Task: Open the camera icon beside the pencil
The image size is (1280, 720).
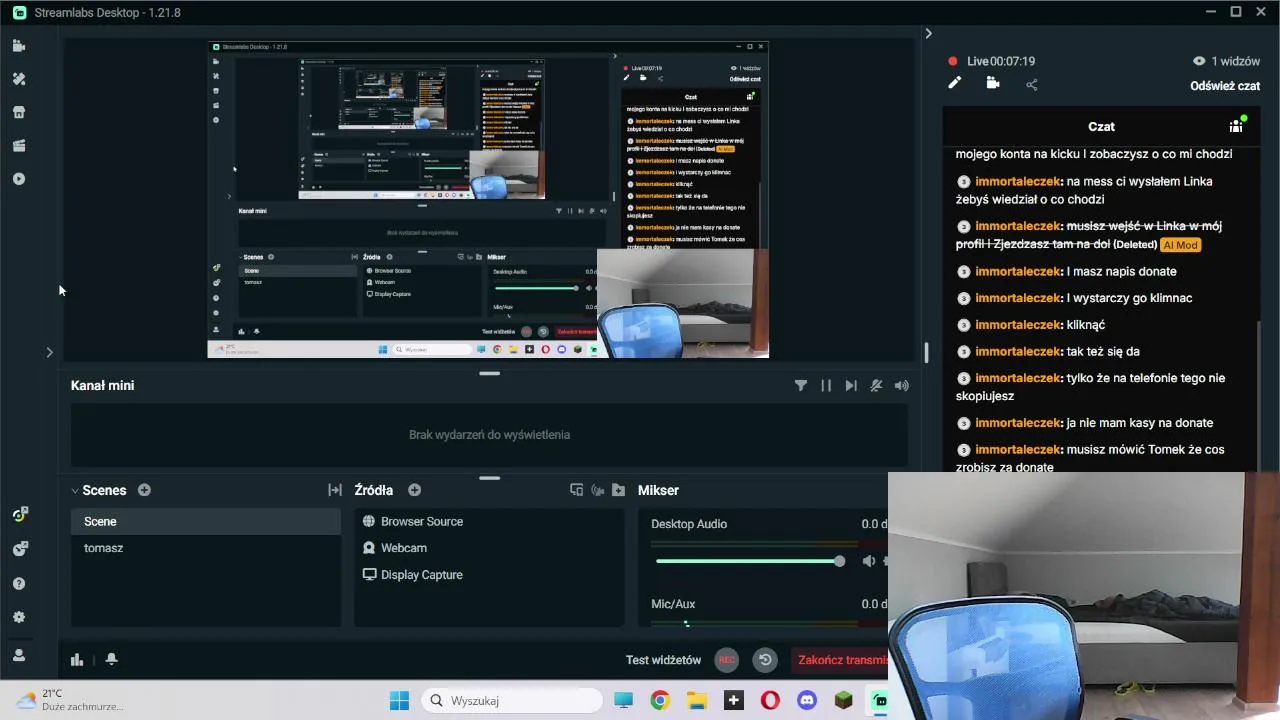Action: [993, 84]
